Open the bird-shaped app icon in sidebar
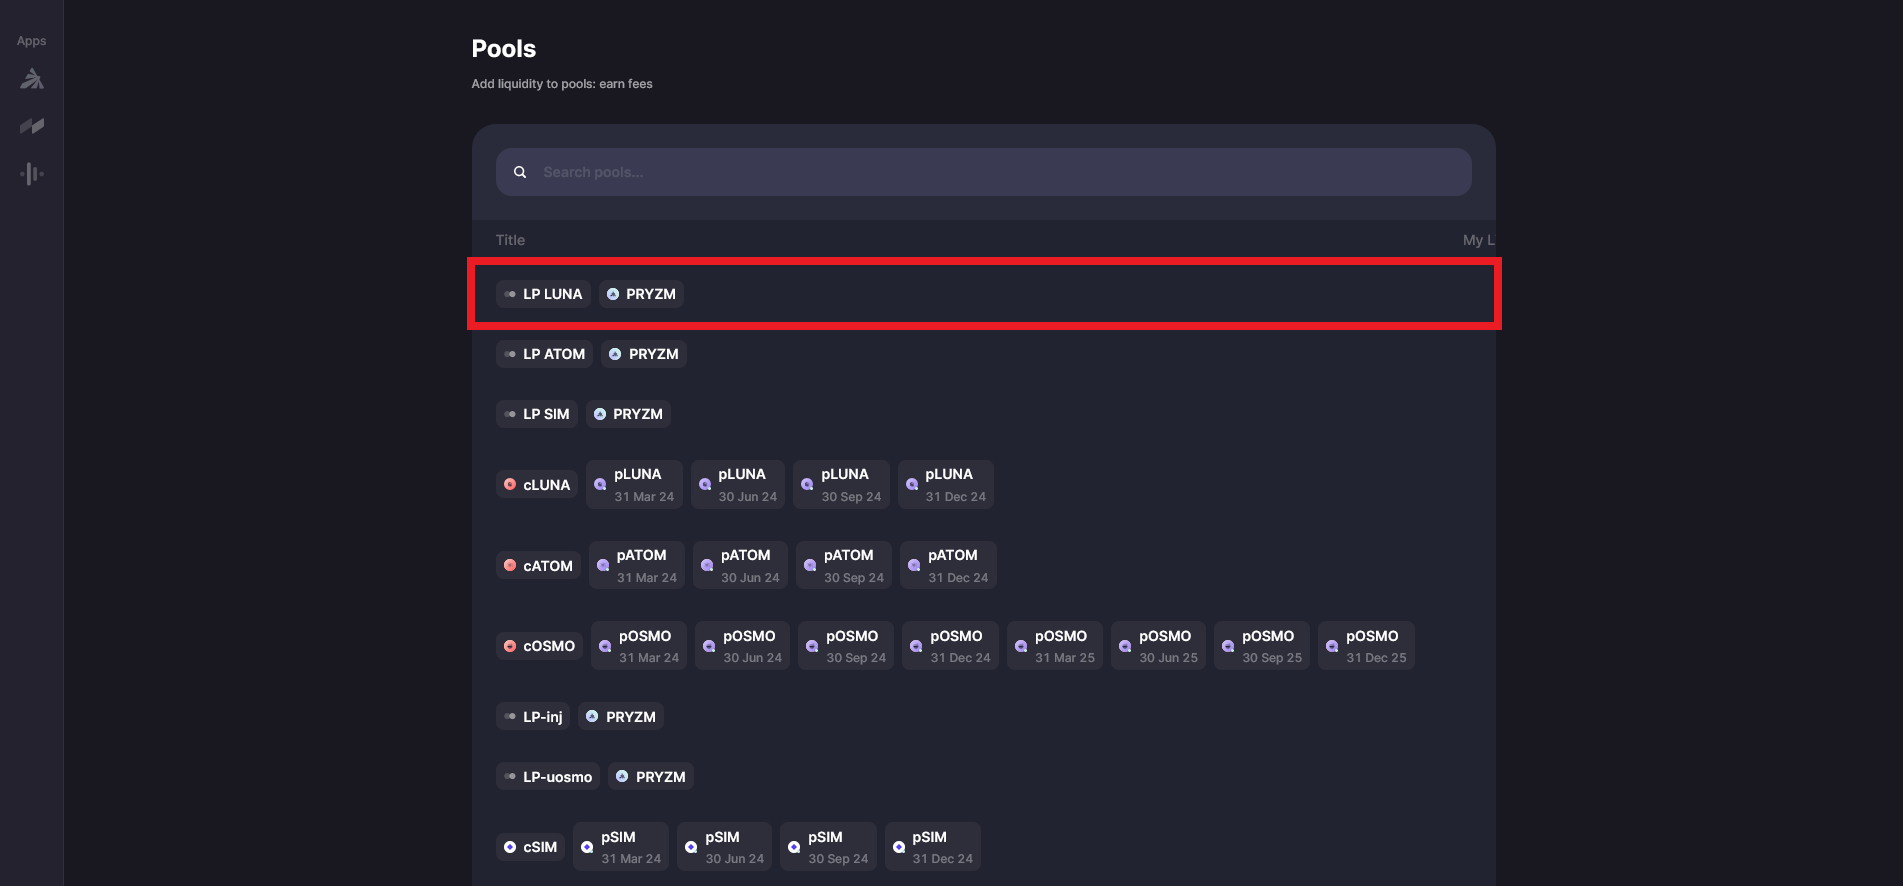Screen dimensions: 1903x886 (x=32, y=79)
